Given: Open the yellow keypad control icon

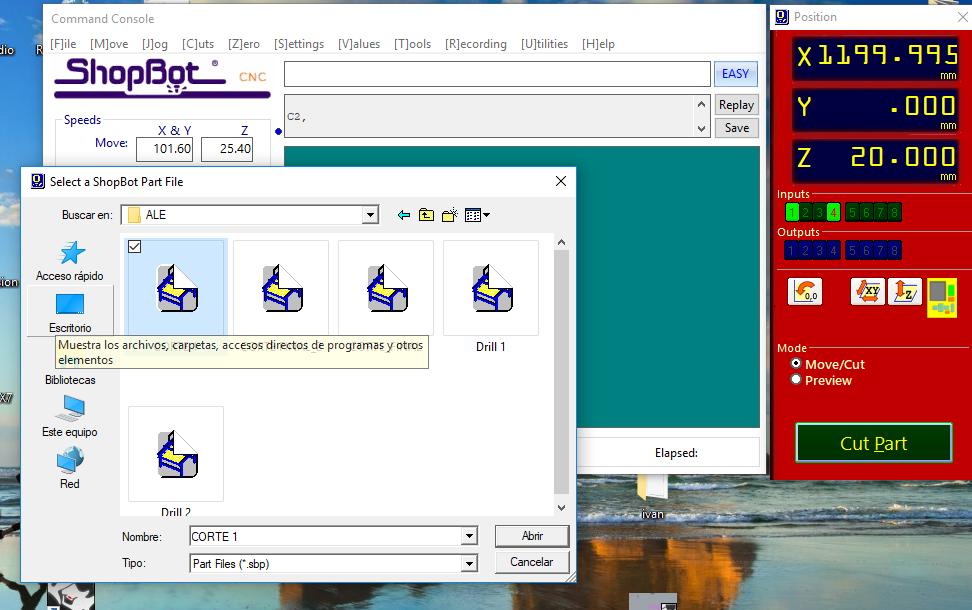Looking at the screenshot, I should [x=942, y=298].
